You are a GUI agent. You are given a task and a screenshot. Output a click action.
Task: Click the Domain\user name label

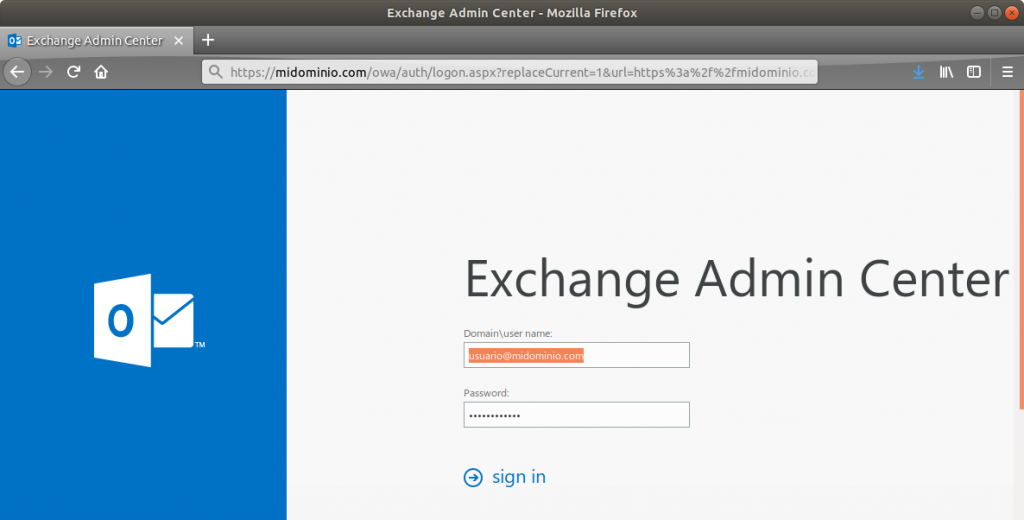point(508,333)
